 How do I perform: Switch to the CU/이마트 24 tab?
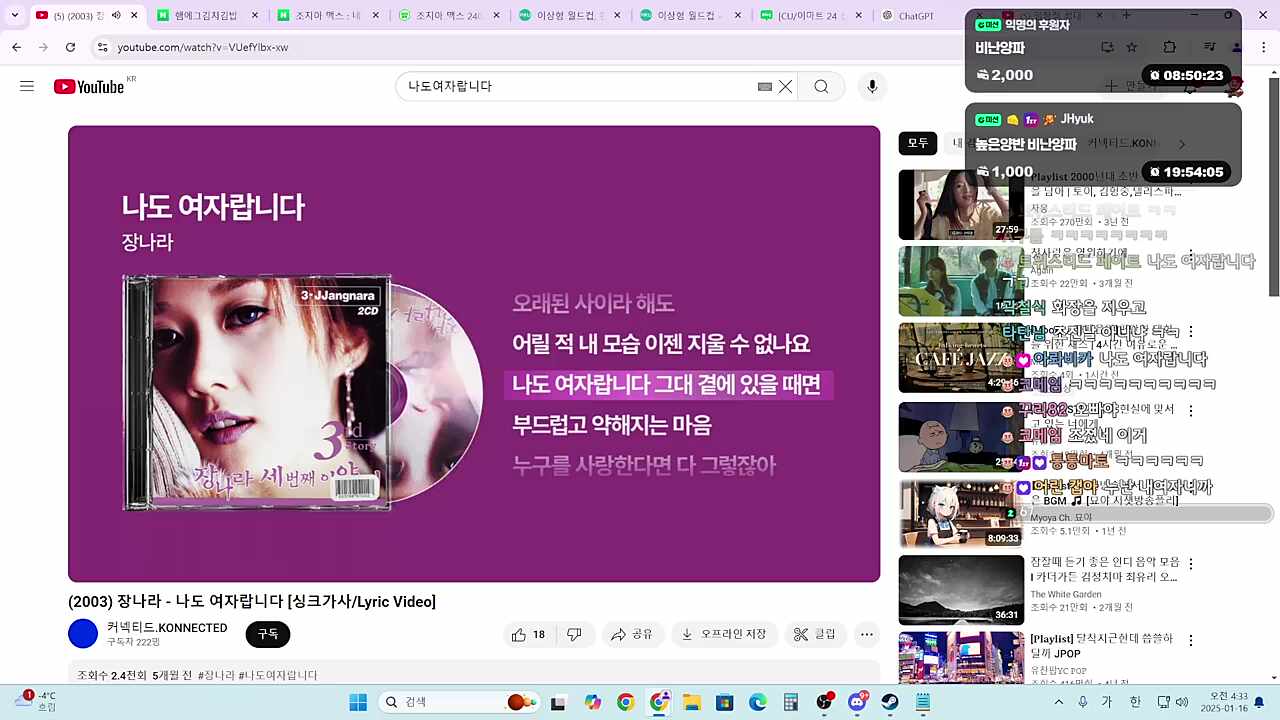[811, 16]
